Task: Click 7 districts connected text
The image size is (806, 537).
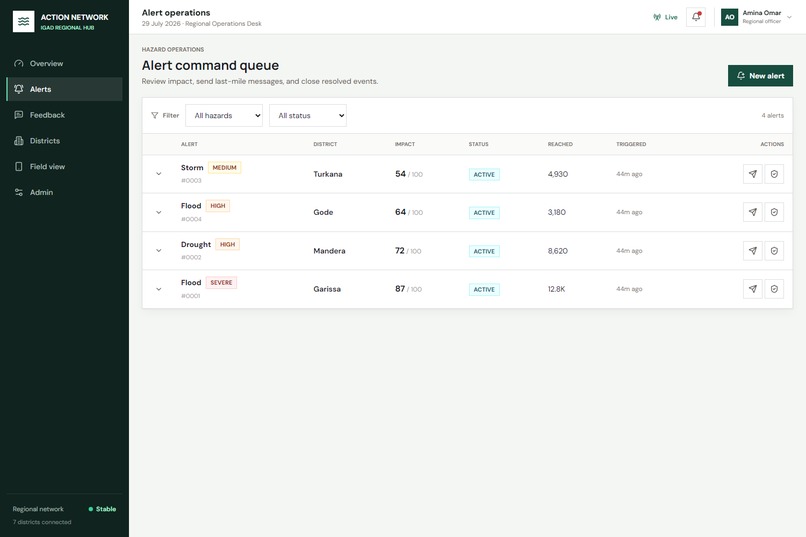Action: 42,522
